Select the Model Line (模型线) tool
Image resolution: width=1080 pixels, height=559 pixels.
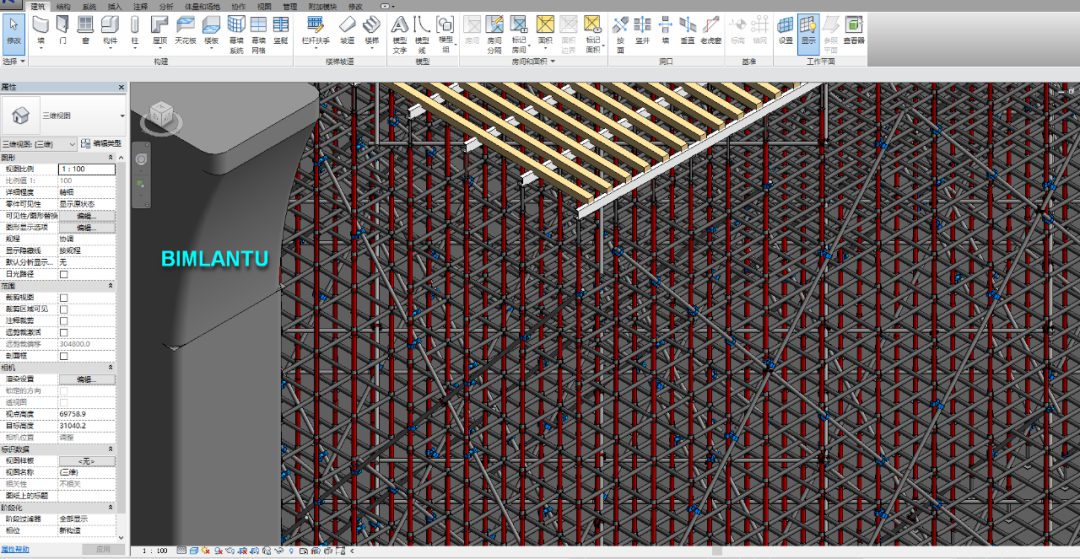click(422, 34)
